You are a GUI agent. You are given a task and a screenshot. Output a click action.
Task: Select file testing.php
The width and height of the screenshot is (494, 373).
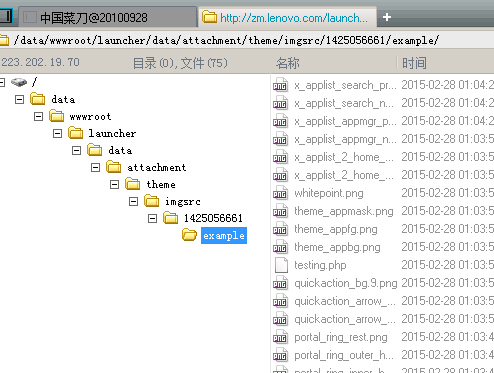(x=320, y=265)
